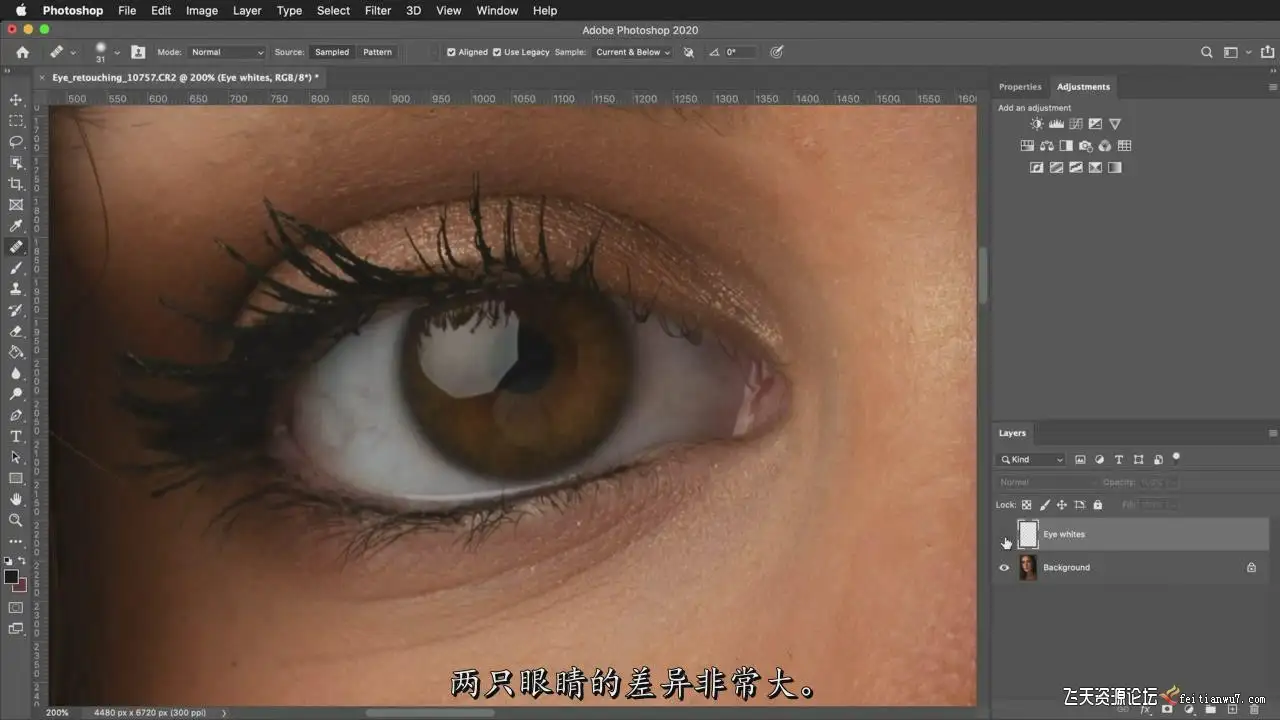This screenshot has width=1280, height=720.
Task: Add a Black & White adjustment
Action: (x=1066, y=146)
